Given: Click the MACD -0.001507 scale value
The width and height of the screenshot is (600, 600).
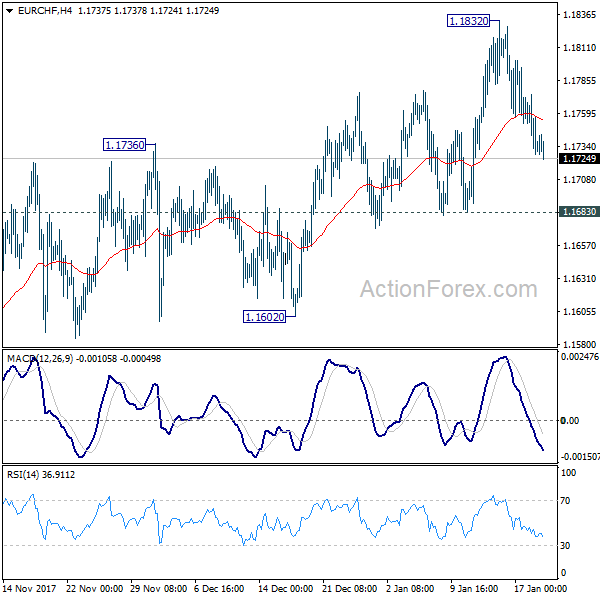Looking at the screenshot, I should pyautogui.click(x=580, y=457).
